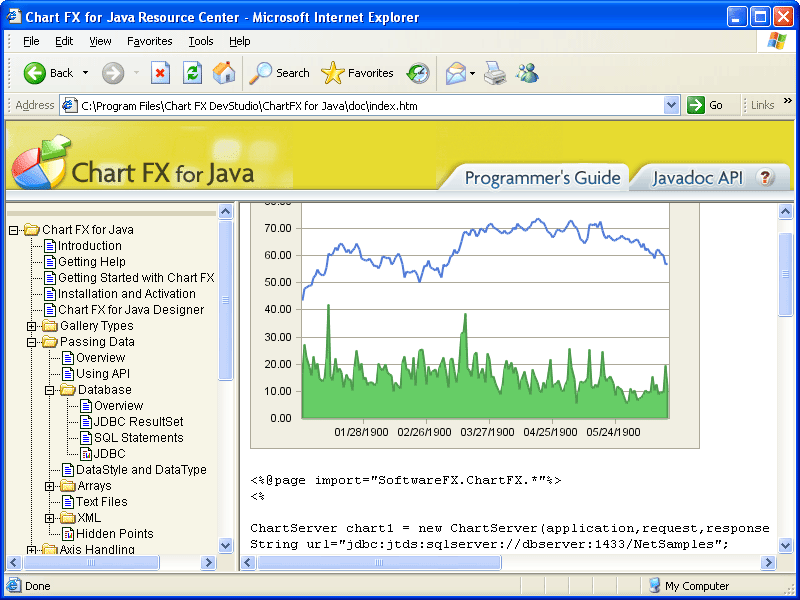
Task: Open the Mail toolbar icon
Action: coord(455,73)
